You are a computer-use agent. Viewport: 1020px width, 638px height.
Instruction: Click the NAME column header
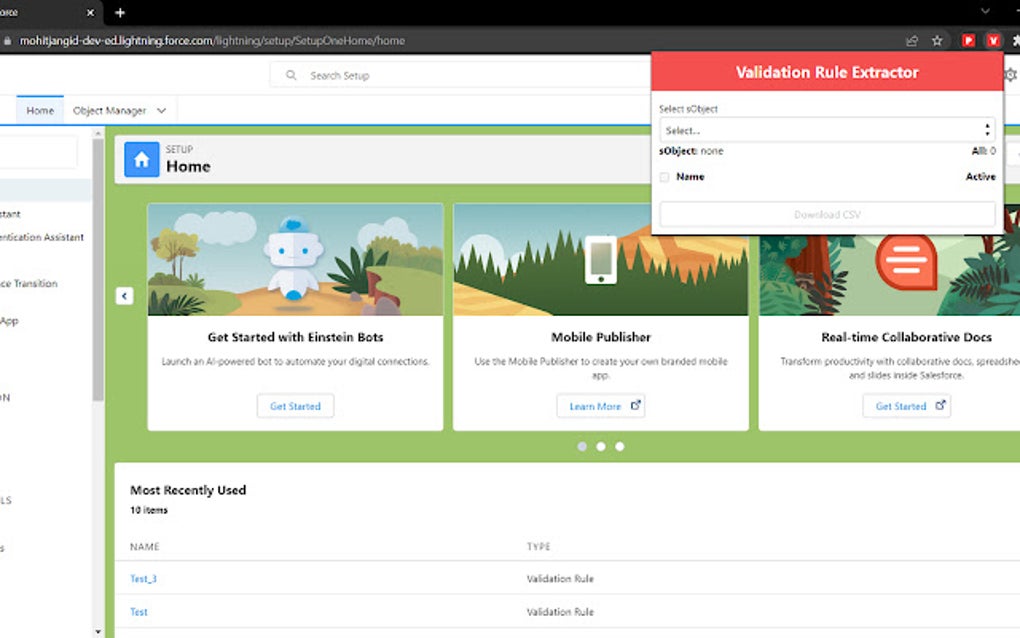click(x=144, y=546)
